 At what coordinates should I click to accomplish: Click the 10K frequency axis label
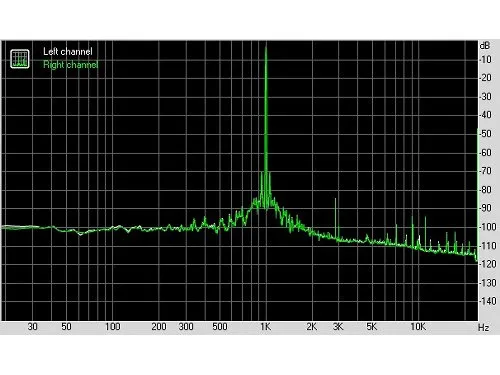(418, 327)
